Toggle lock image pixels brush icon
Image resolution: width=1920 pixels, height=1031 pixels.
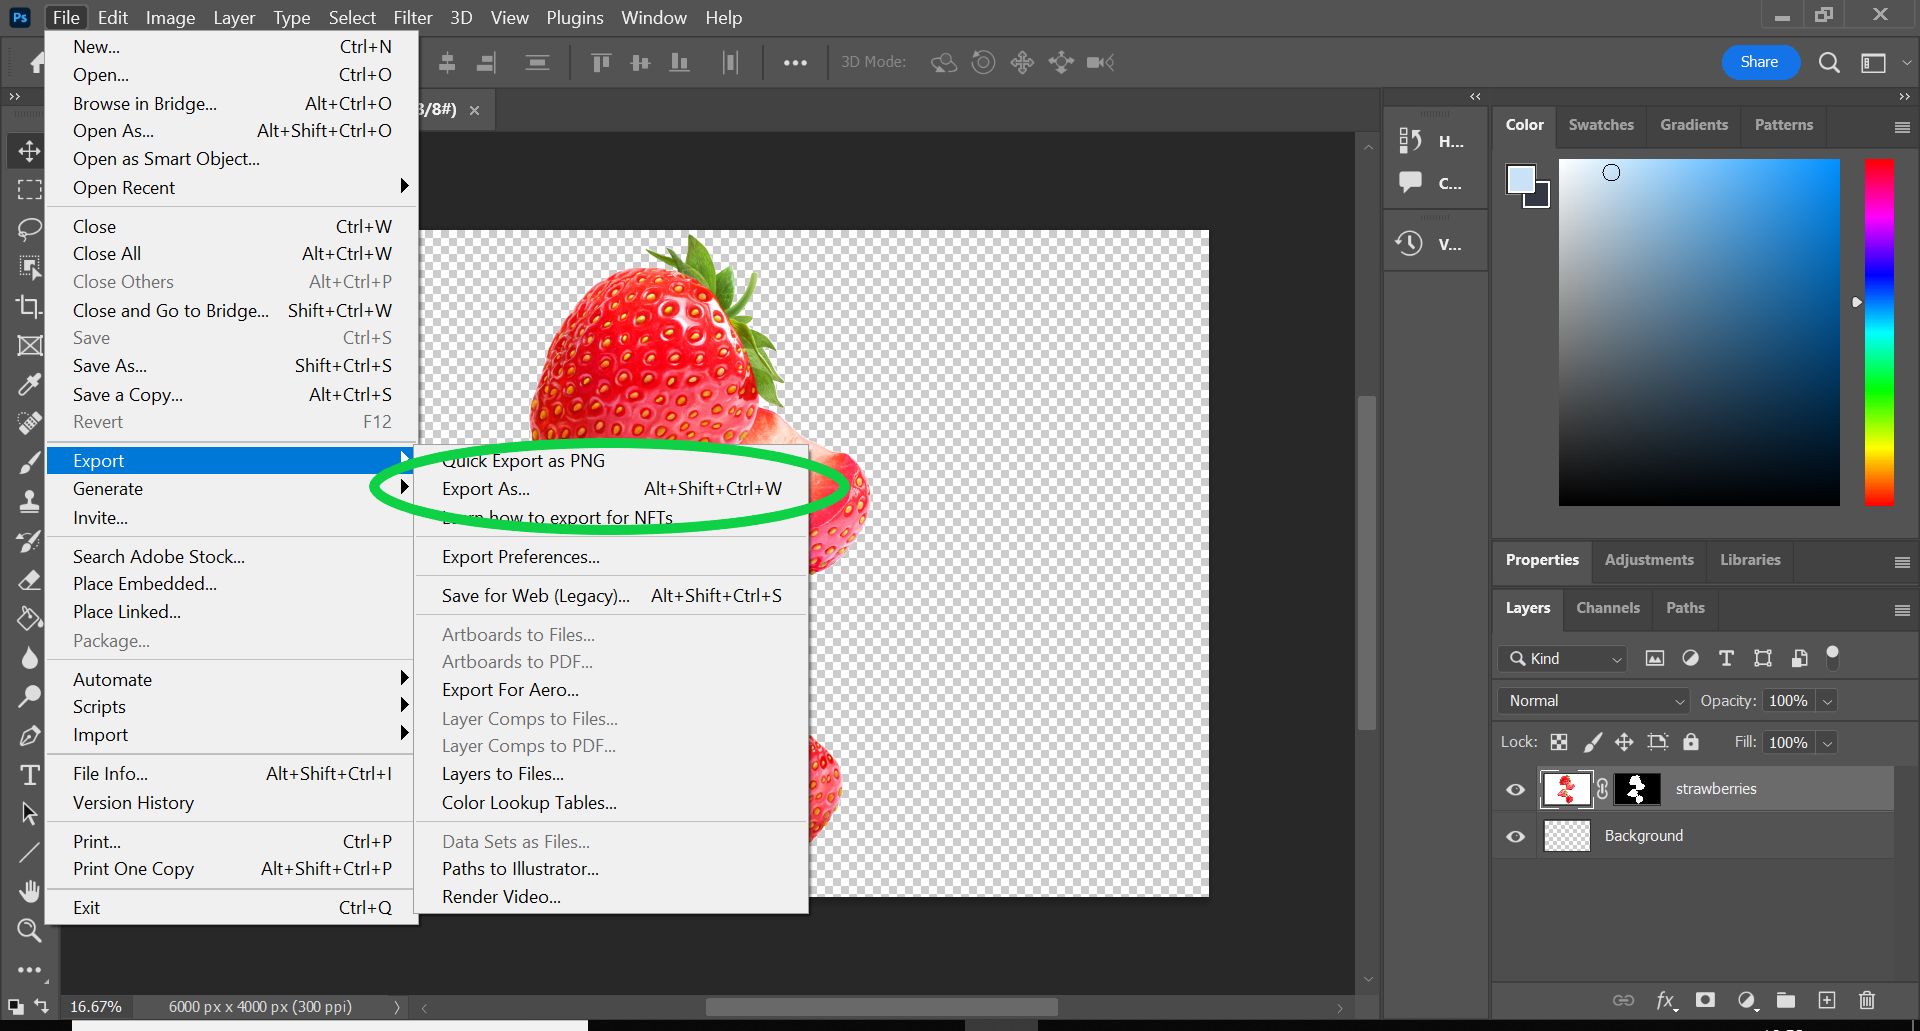1593,742
